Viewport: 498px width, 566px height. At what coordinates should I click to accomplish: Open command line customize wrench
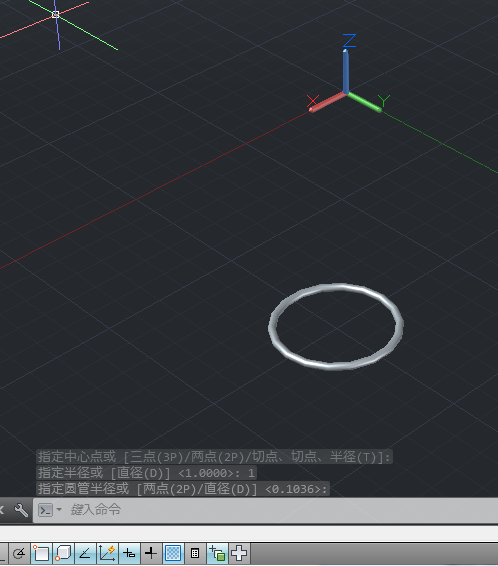click(x=21, y=510)
